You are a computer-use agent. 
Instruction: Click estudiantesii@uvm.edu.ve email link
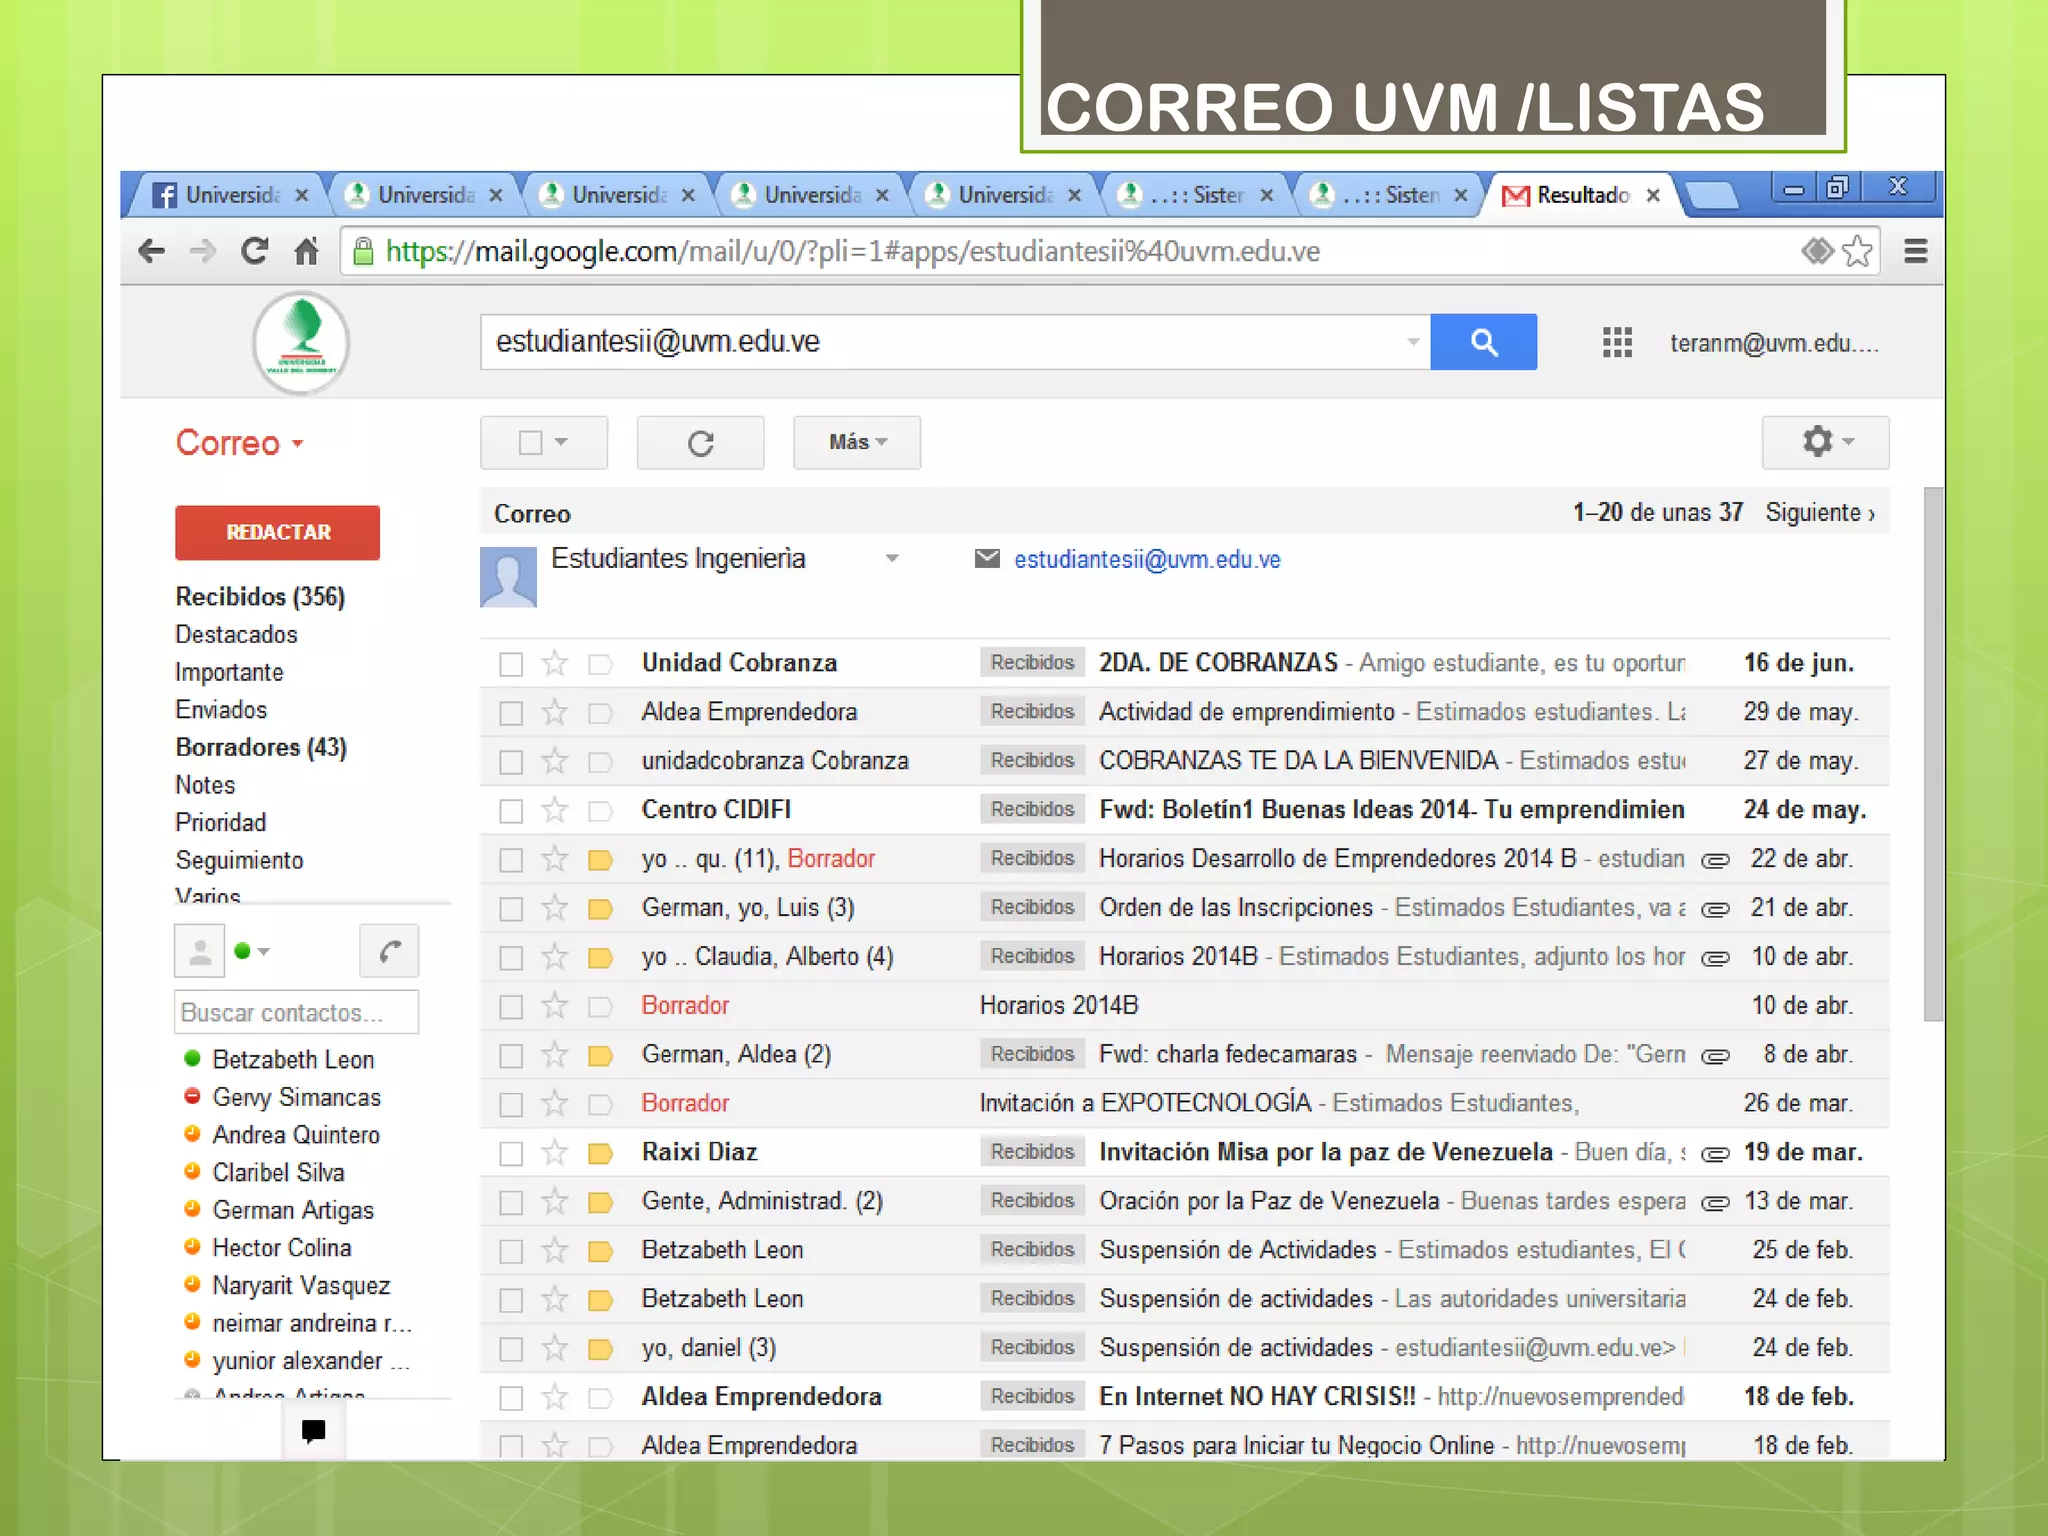(x=1147, y=559)
